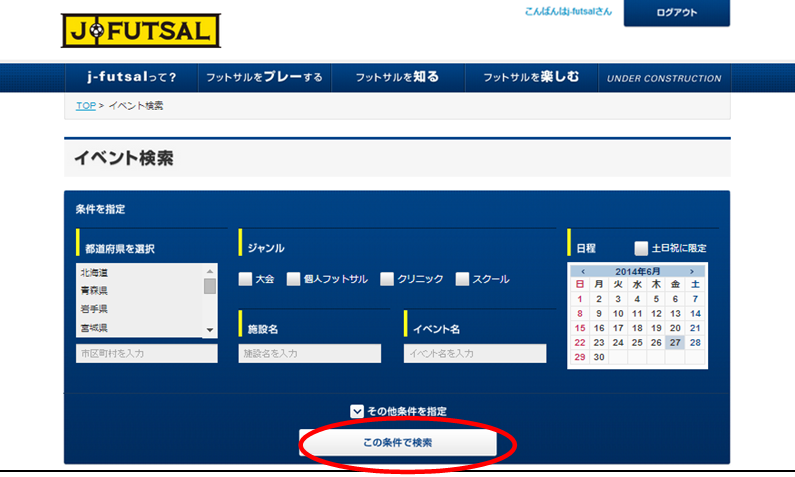Check the 大会 genre checkbox

[246, 280]
